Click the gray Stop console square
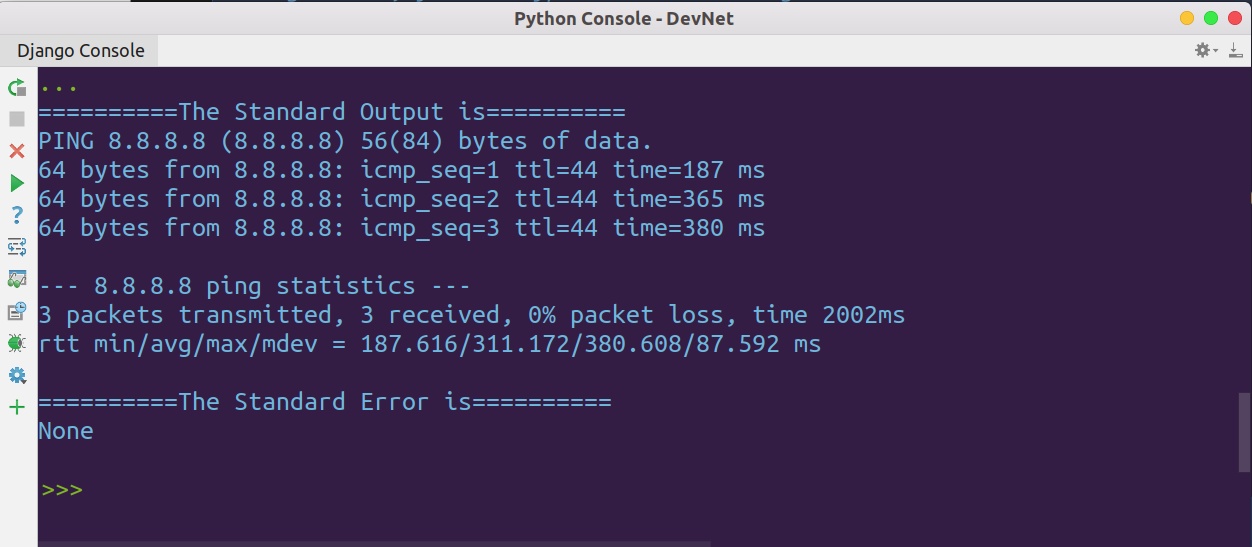1252x547 pixels. click(16, 119)
